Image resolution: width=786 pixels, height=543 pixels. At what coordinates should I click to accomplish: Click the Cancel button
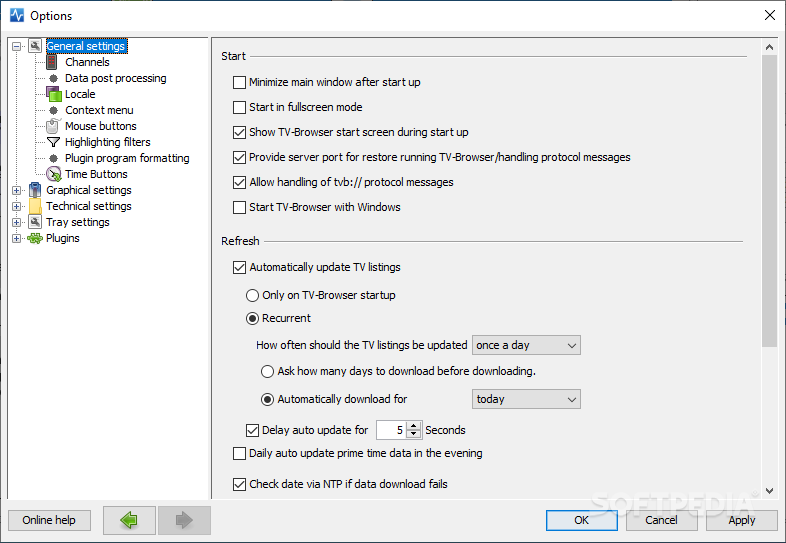661,520
